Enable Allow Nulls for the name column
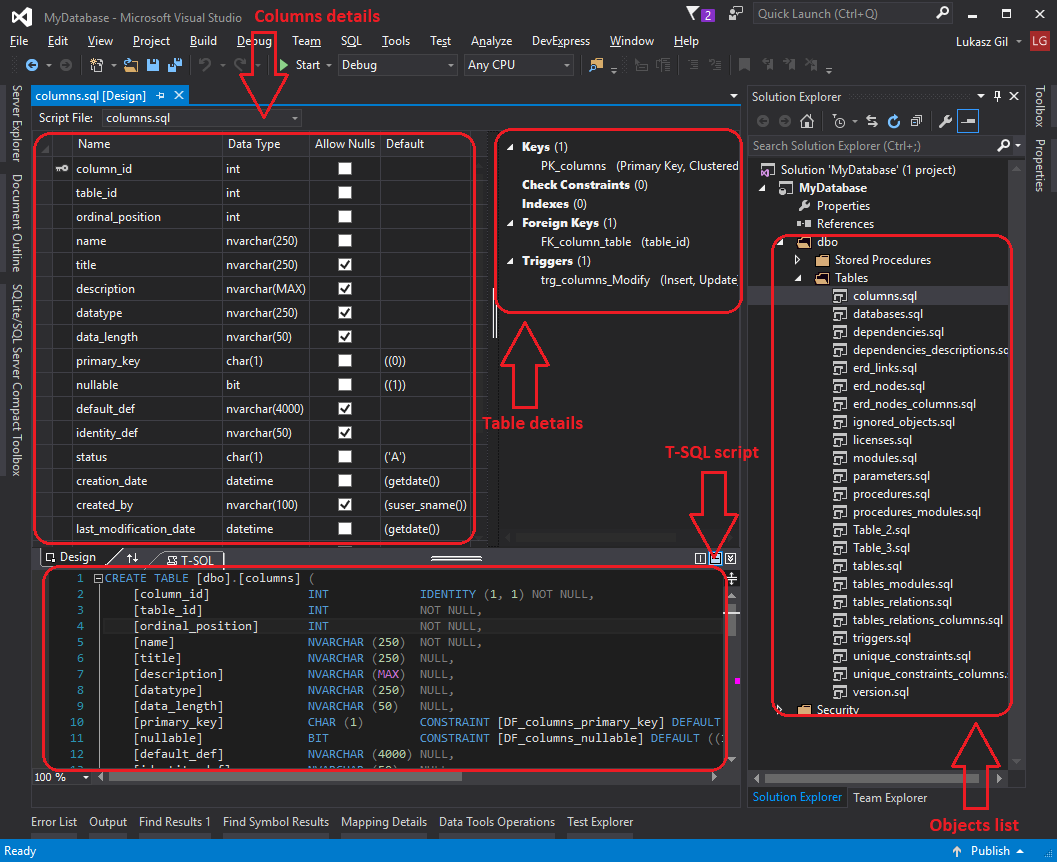The height and width of the screenshot is (862, 1057). [x=345, y=241]
